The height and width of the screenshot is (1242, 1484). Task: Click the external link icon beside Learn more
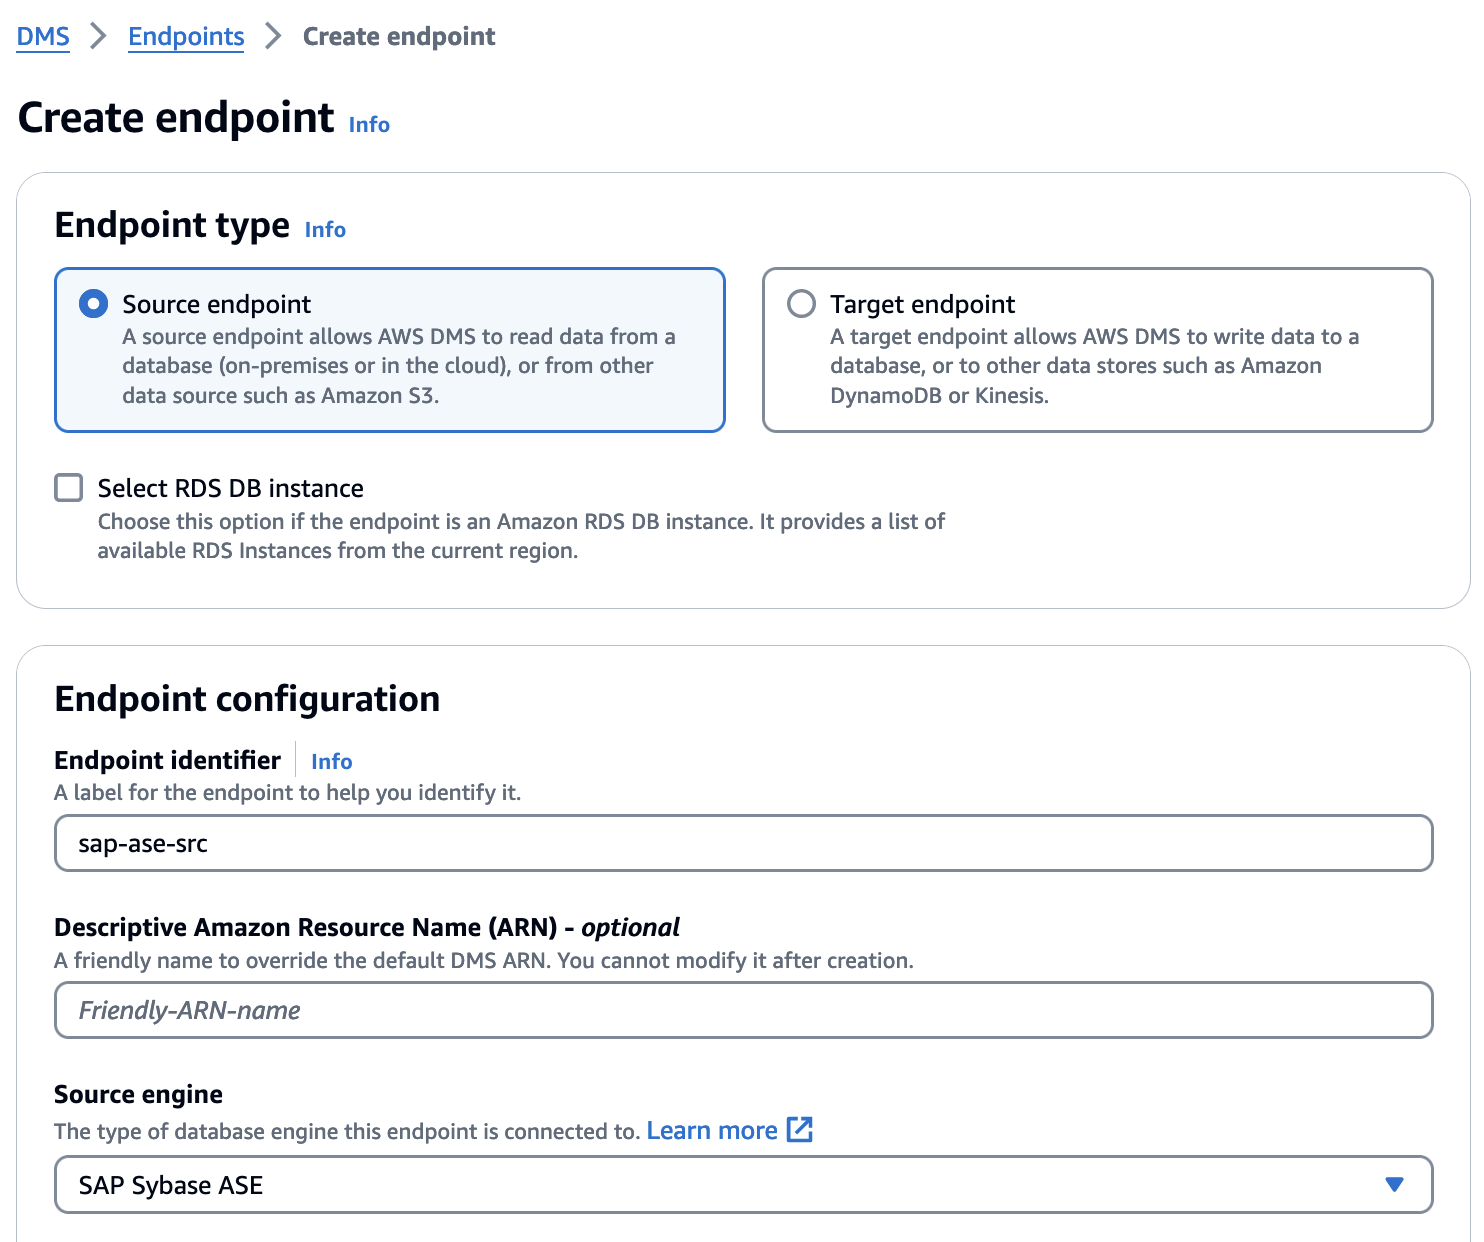pyautogui.click(x=800, y=1130)
